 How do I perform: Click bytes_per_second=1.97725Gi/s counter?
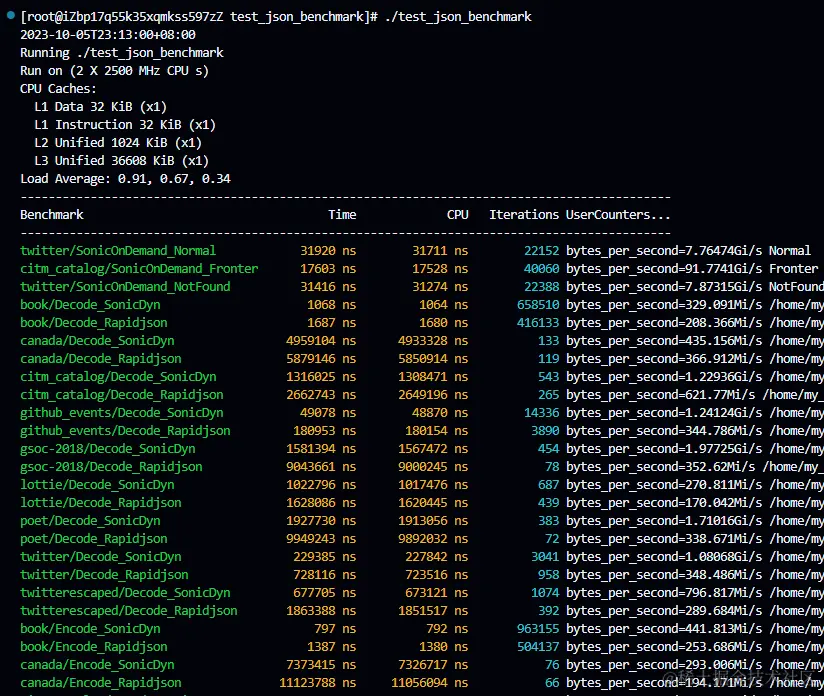pos(664,449)
